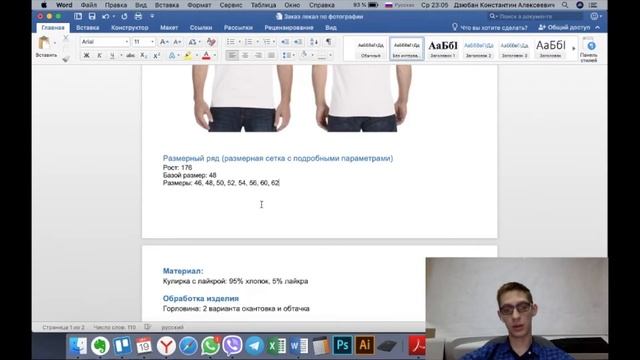The height and width of the screenshot is (360, 640).
Task: Open the Формат menu in menu bar
Action: click(x=199, y=5)
